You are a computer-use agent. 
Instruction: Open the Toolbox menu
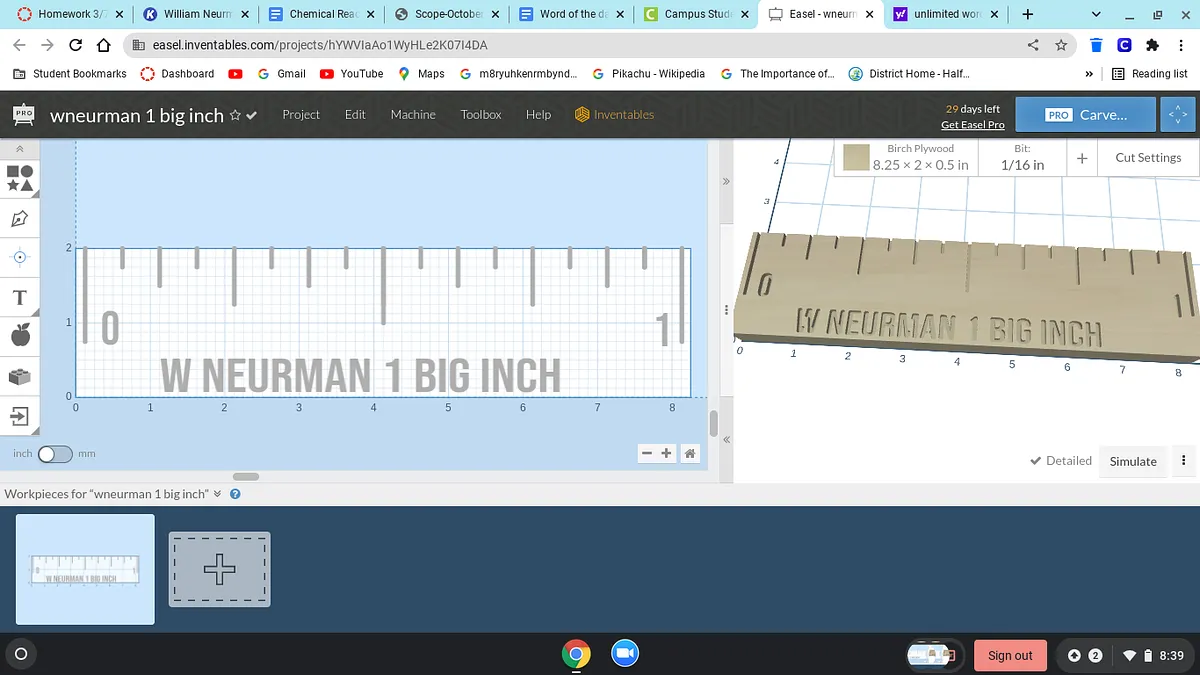point(480,115)
